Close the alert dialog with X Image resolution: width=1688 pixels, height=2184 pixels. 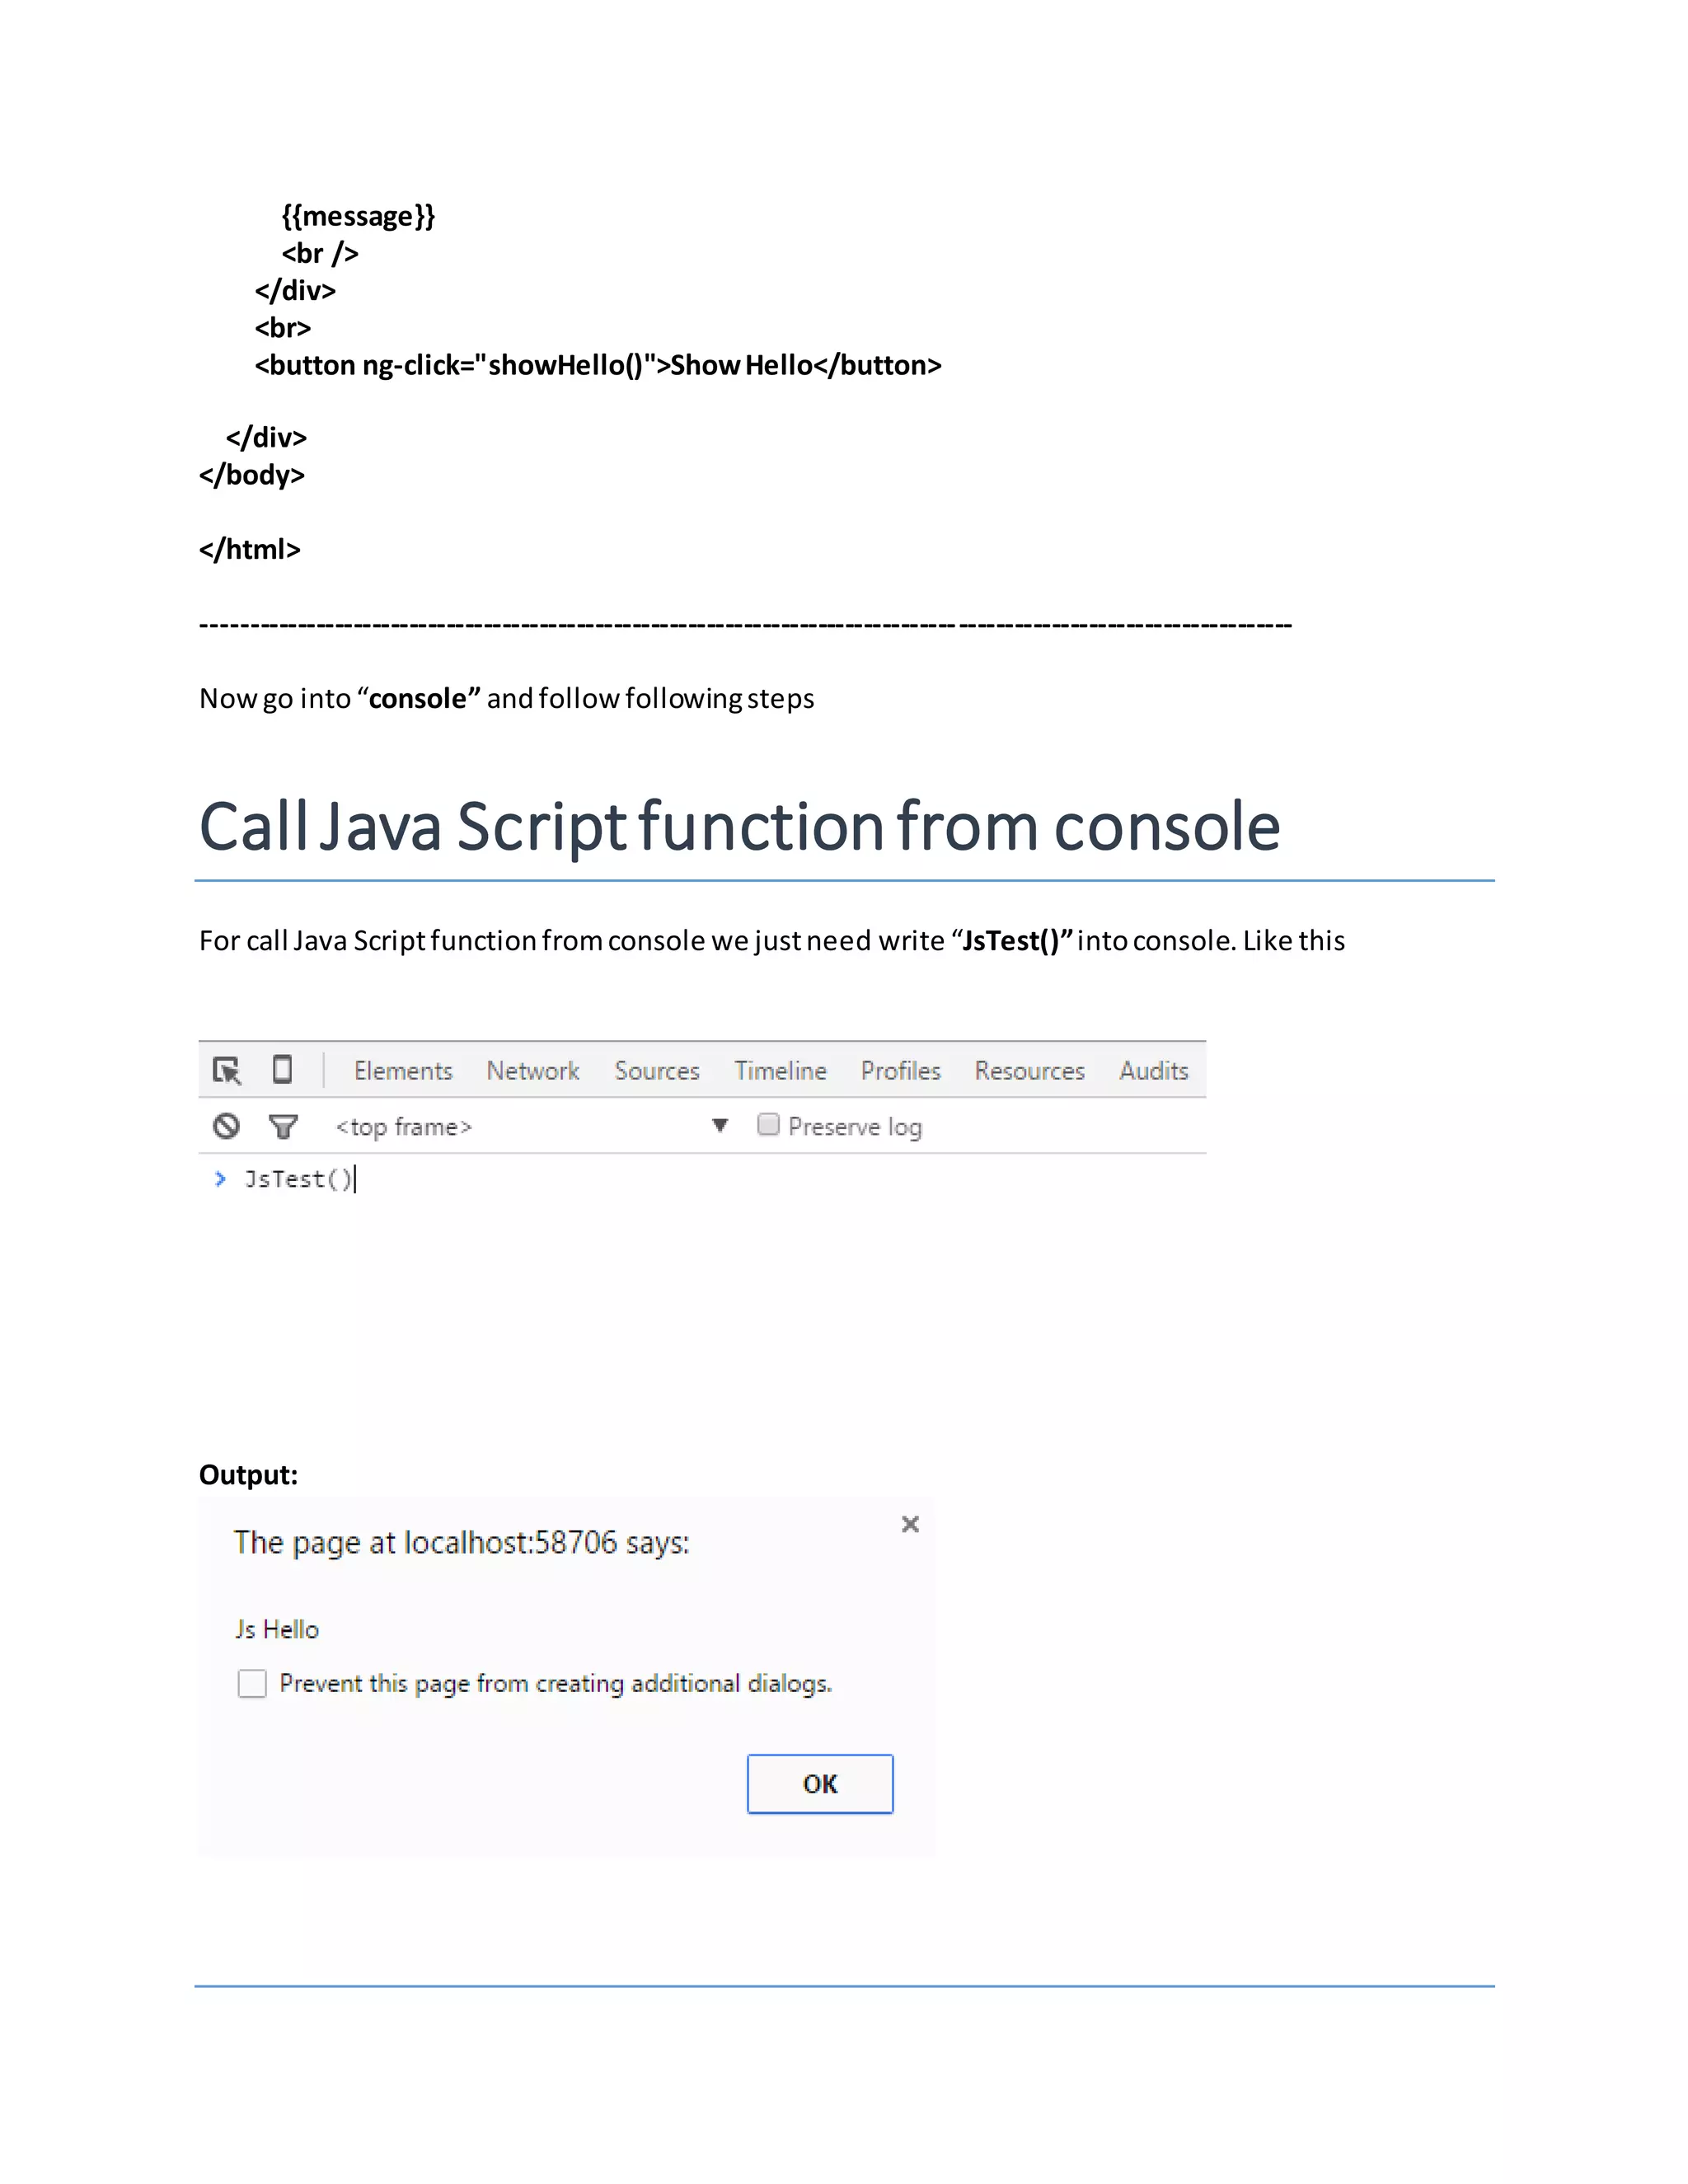click(x=909, y=1524)
